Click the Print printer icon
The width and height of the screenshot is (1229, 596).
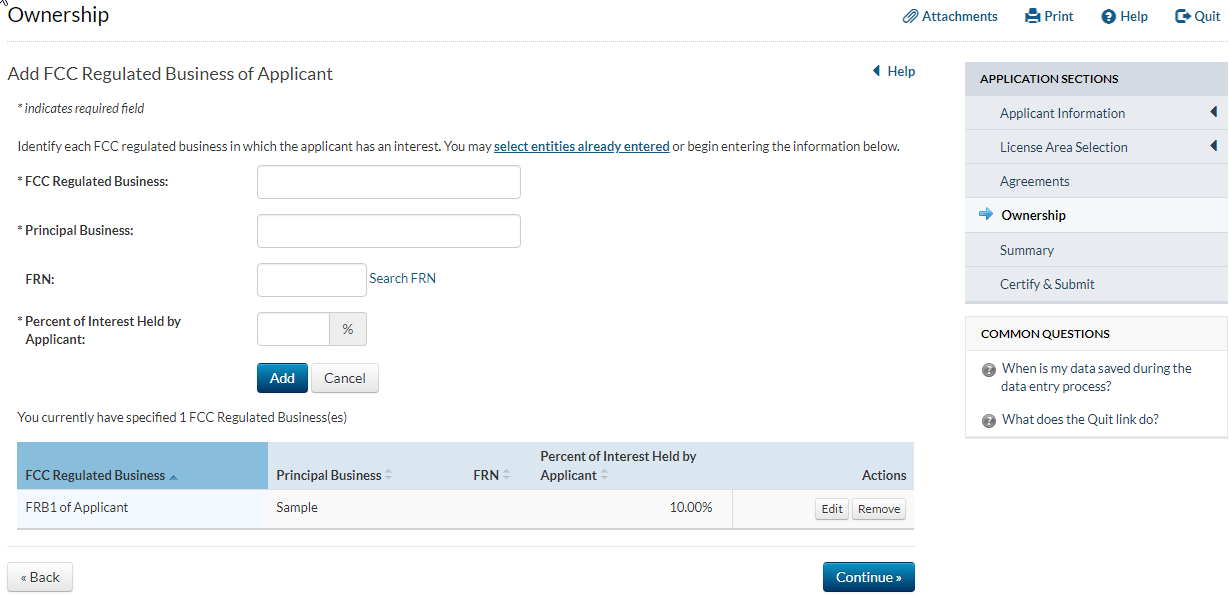pos(1033,16)
